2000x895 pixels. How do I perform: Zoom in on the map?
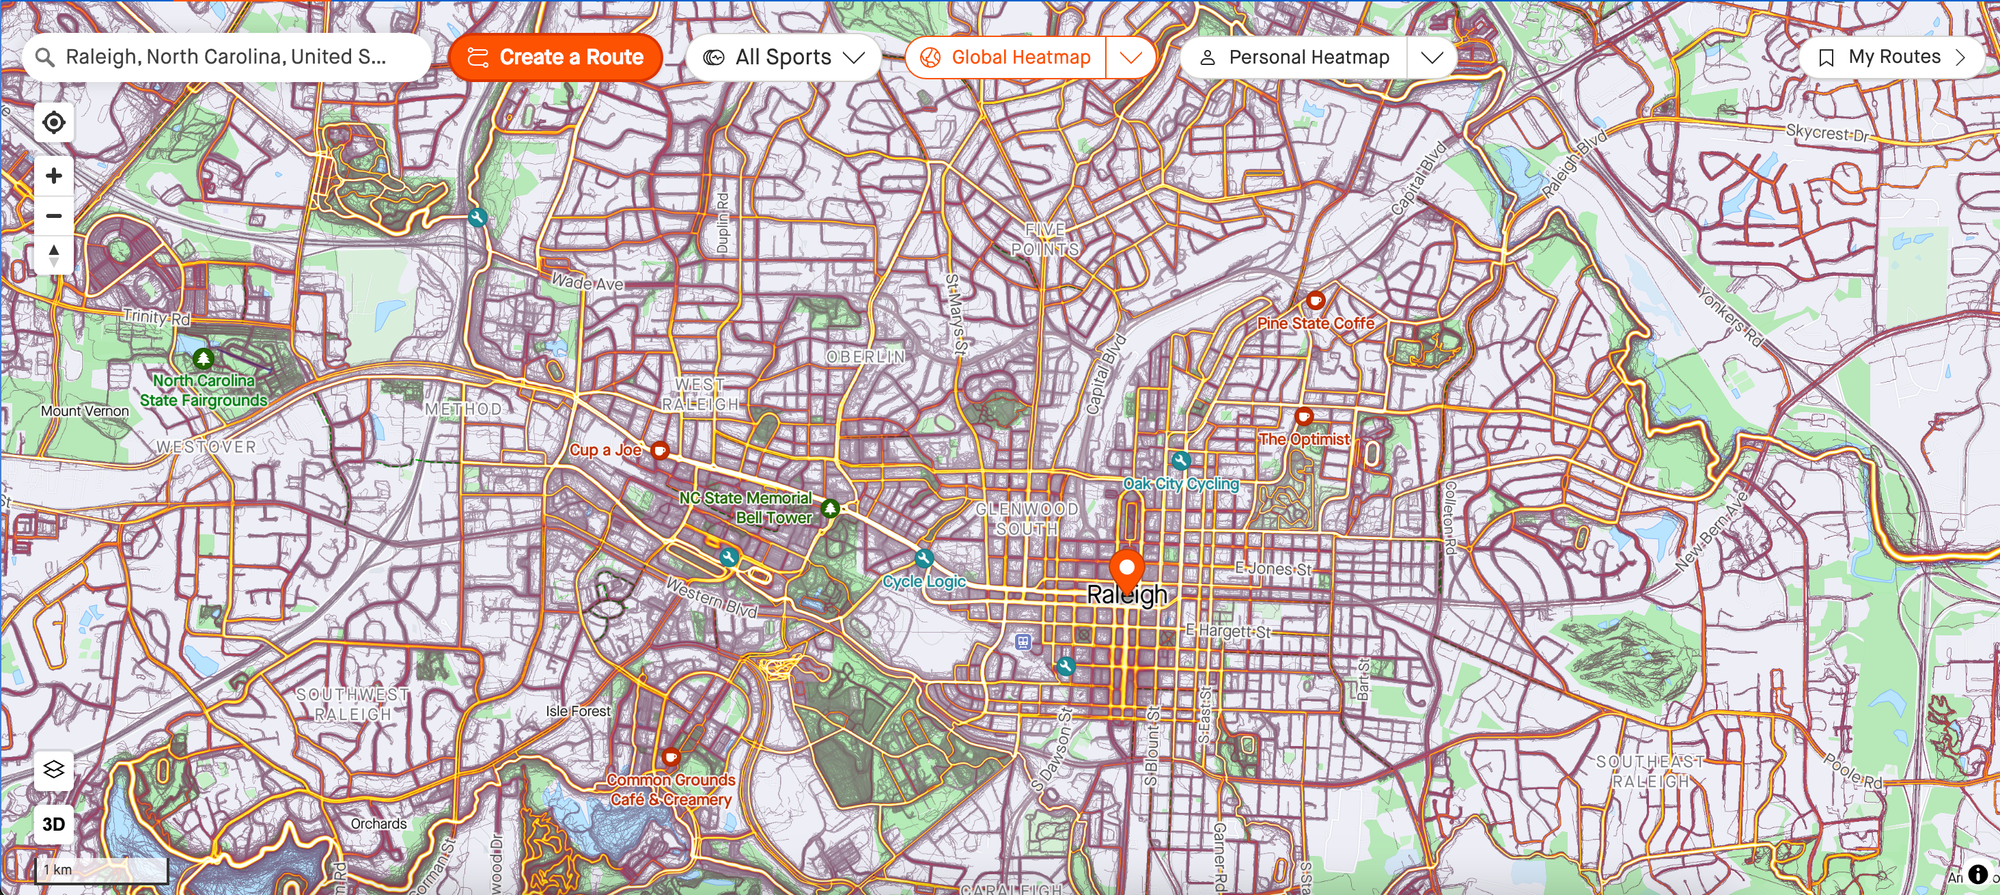(x=54, y=176)
